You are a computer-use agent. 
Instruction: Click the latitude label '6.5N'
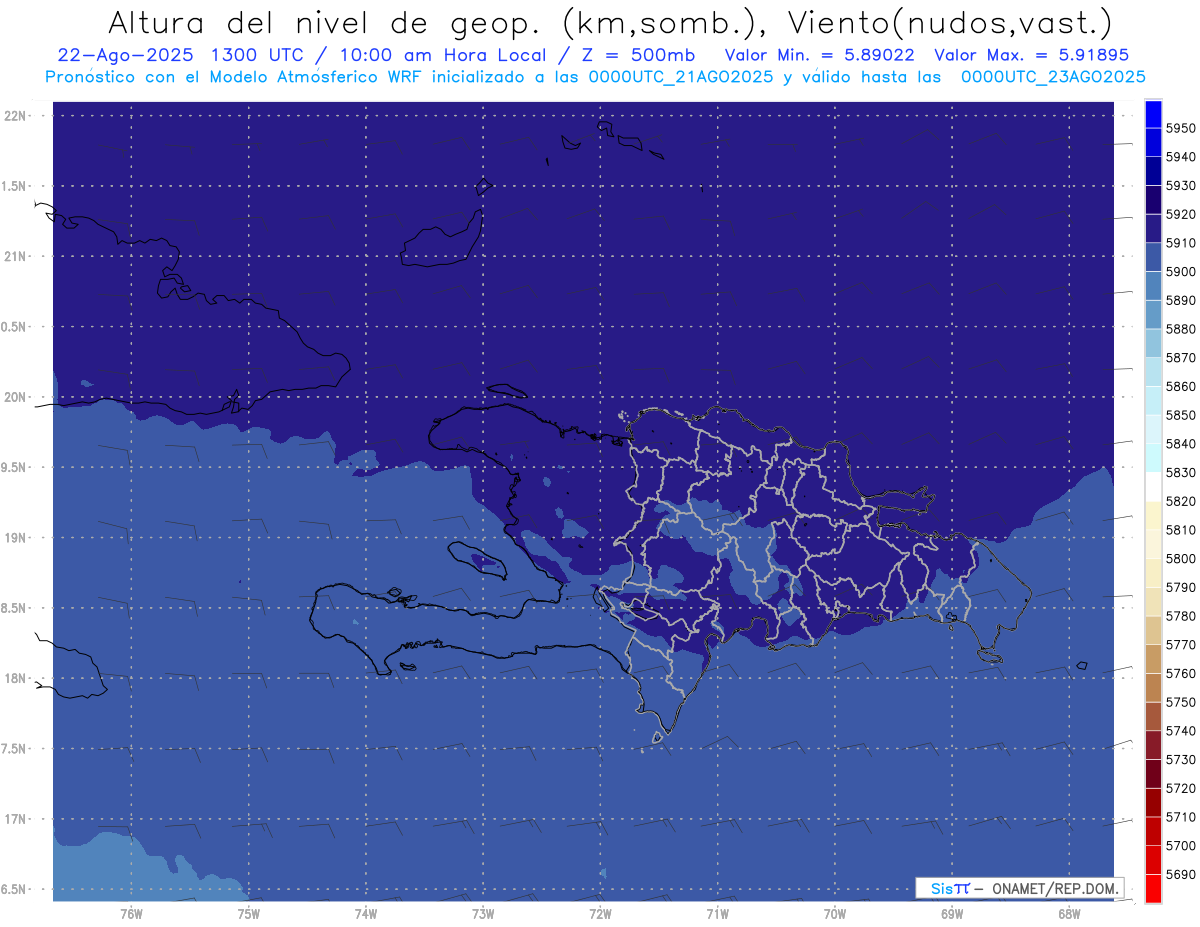[15, 889]
